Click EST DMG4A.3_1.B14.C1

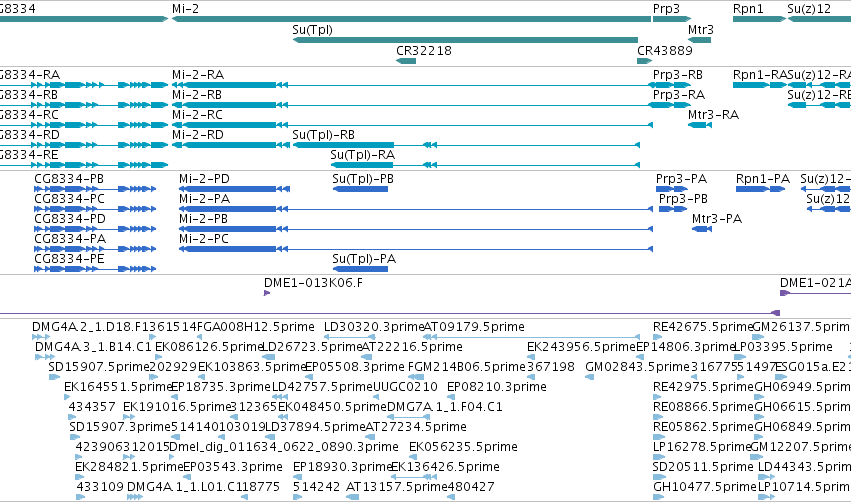45,357
